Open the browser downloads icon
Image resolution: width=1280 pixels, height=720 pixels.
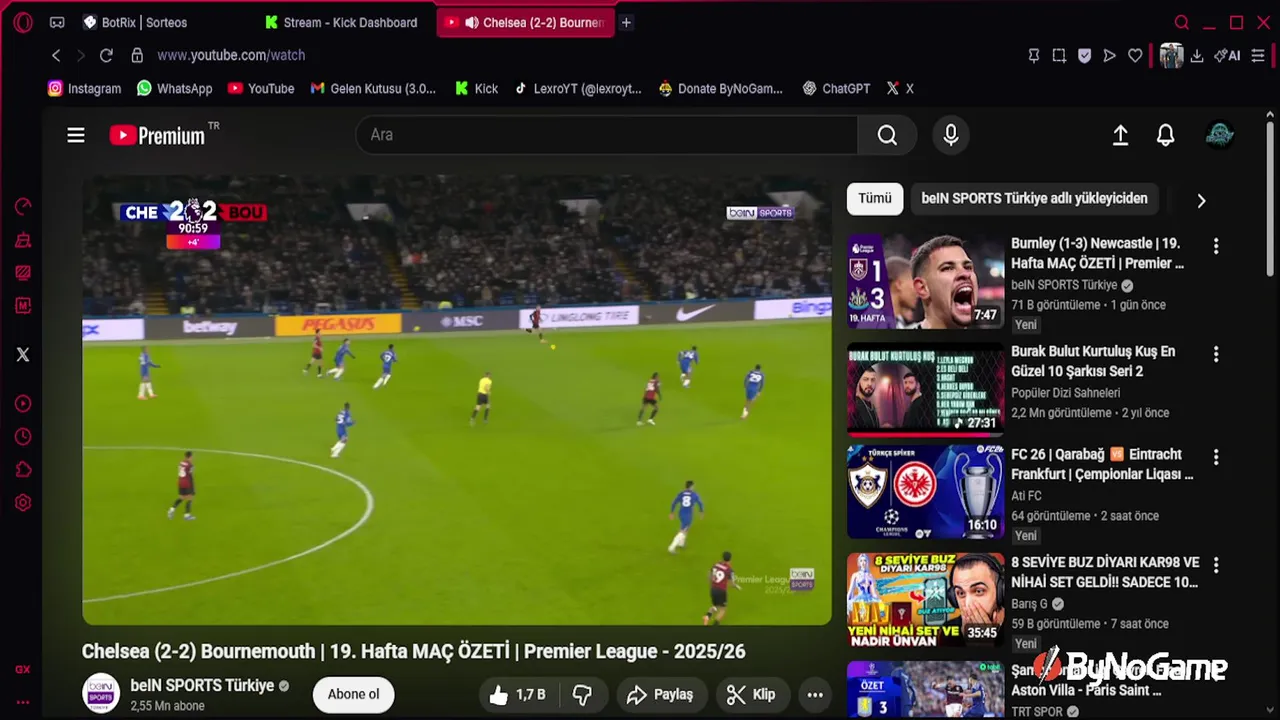[x=1196, y=56]
